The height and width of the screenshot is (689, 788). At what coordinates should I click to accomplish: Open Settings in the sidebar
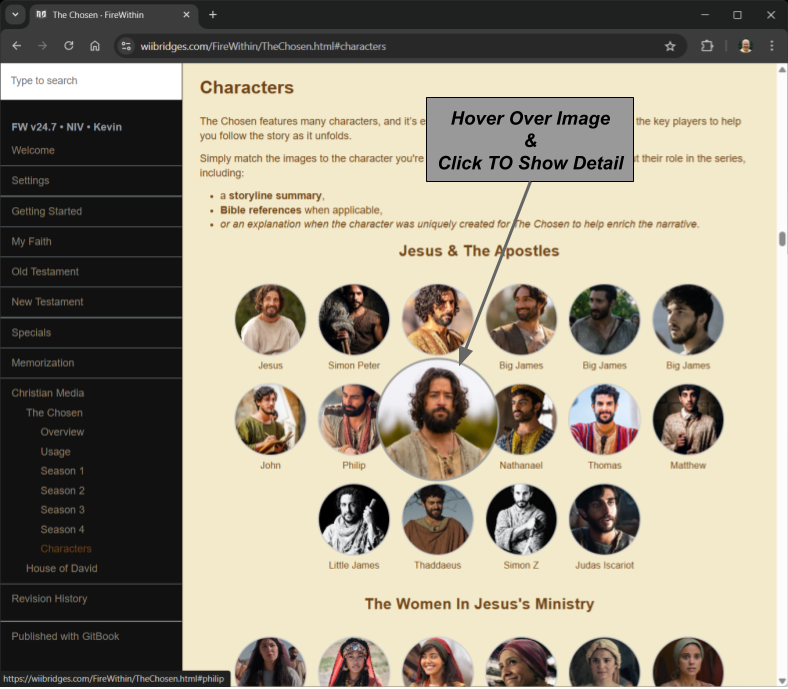[x=31, y=181]
